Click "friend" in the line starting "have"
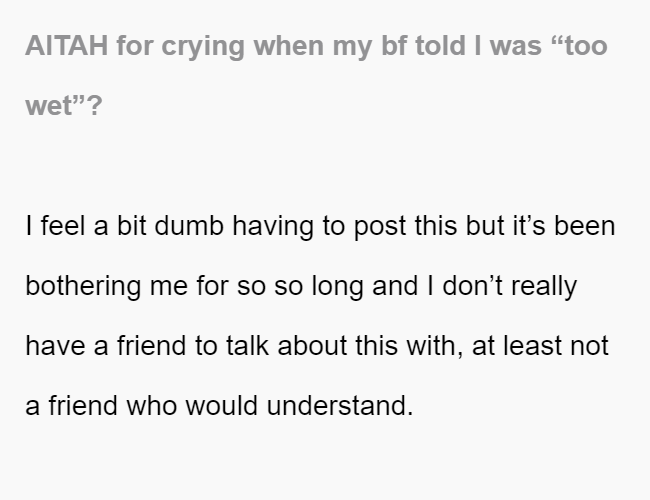 (151, 346)
